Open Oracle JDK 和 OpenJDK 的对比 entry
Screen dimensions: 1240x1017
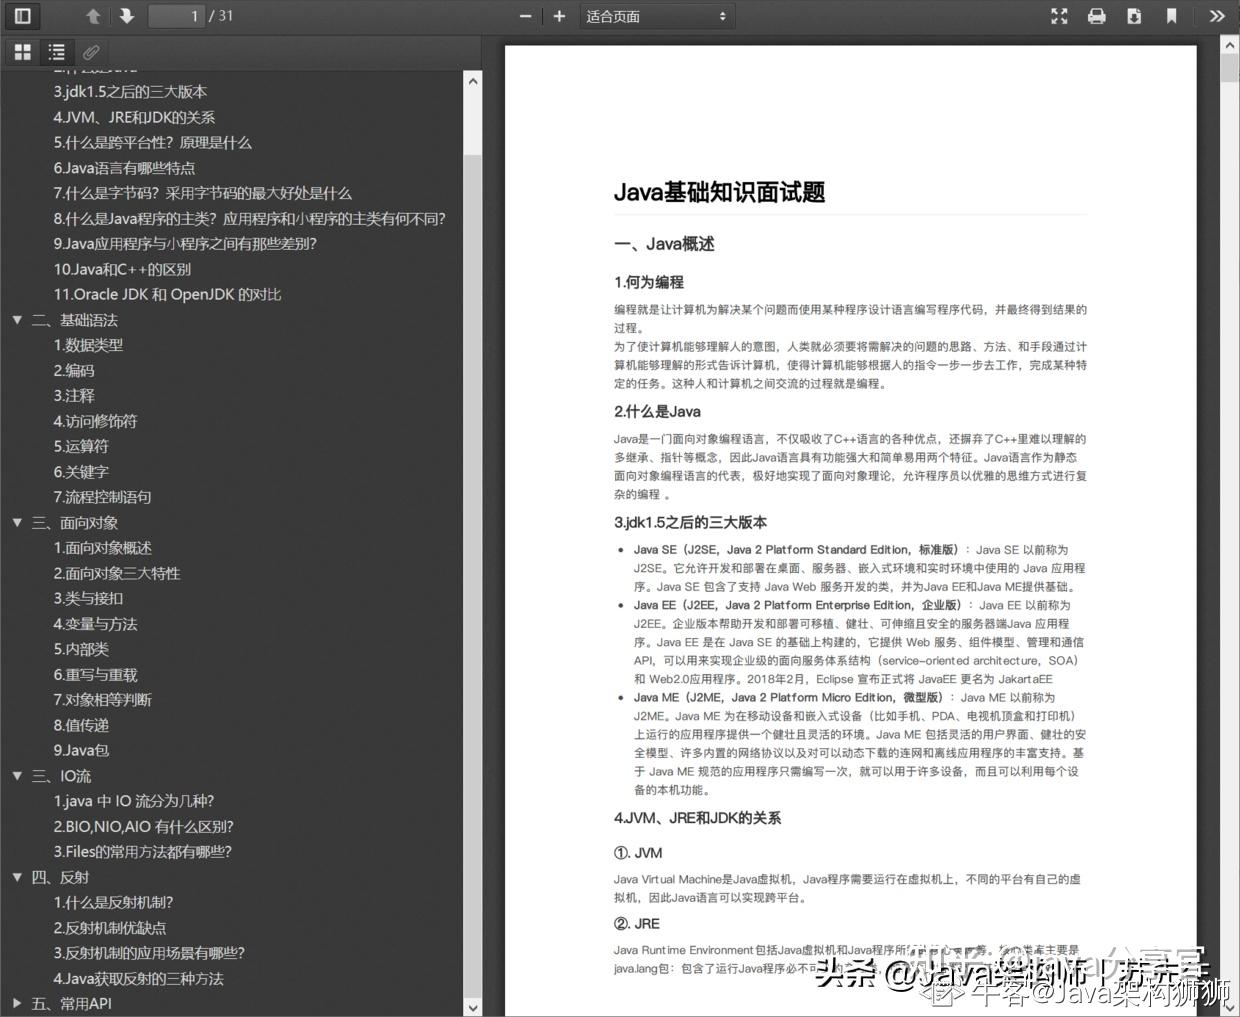[x=168, y=294]
